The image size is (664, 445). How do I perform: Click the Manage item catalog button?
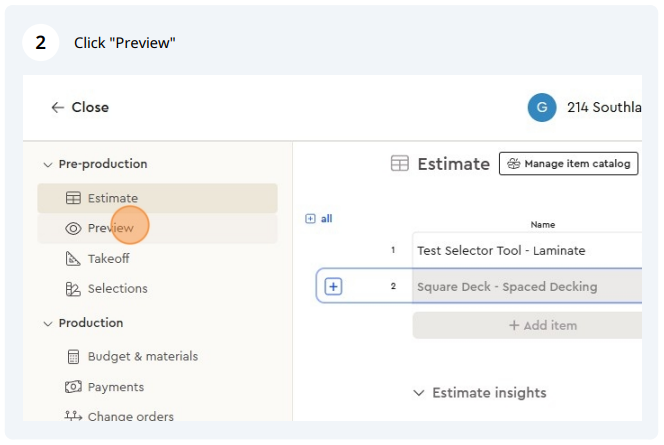point(568,163)
